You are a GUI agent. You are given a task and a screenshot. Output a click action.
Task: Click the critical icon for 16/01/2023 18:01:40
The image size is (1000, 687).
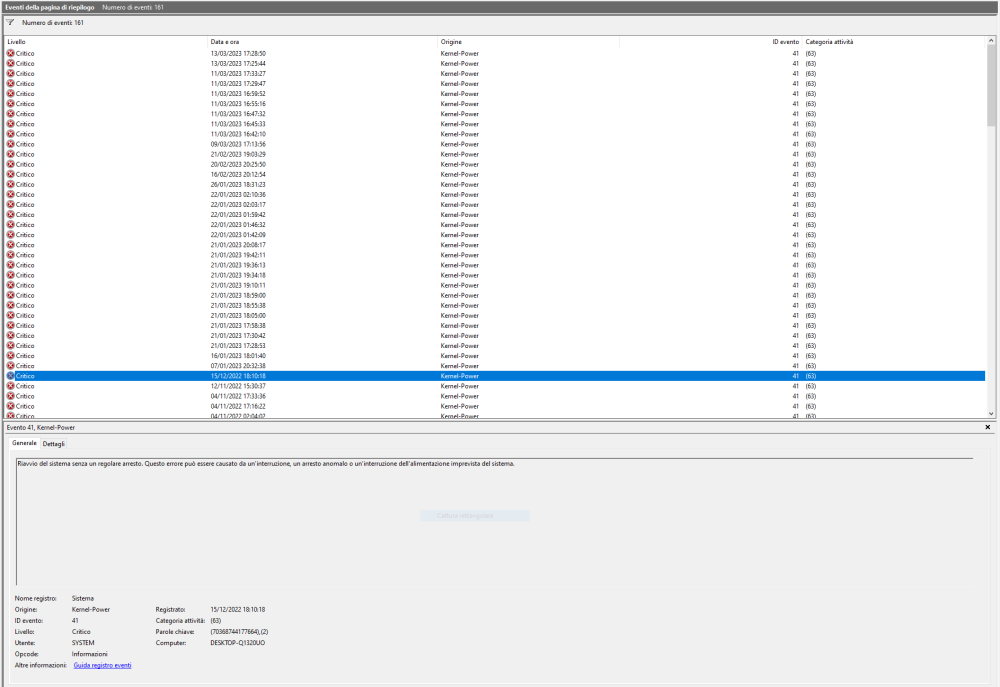[10, 356]
